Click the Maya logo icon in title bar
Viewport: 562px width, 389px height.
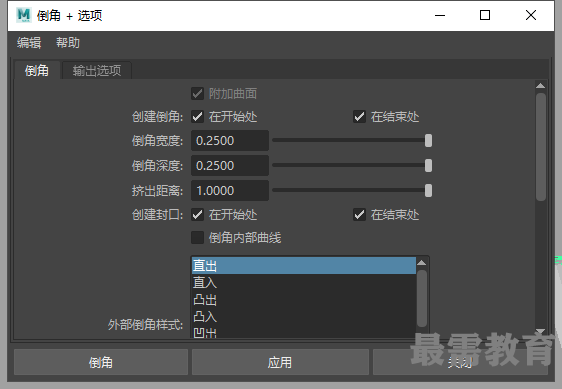[24, 15]
